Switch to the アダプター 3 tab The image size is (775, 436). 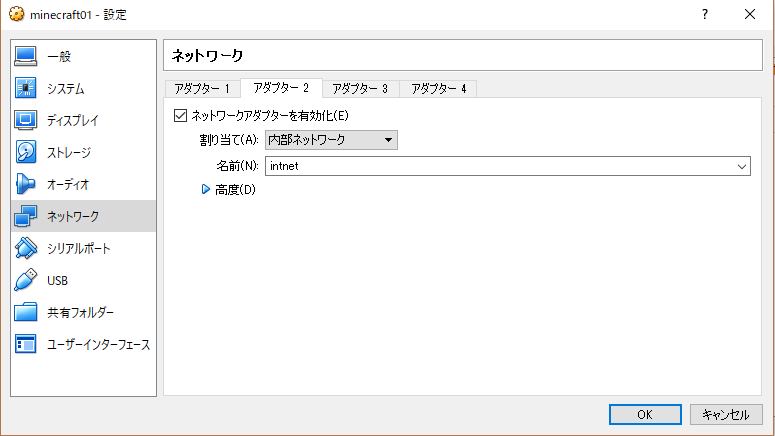pyautogui.click(x=360, y=89)
